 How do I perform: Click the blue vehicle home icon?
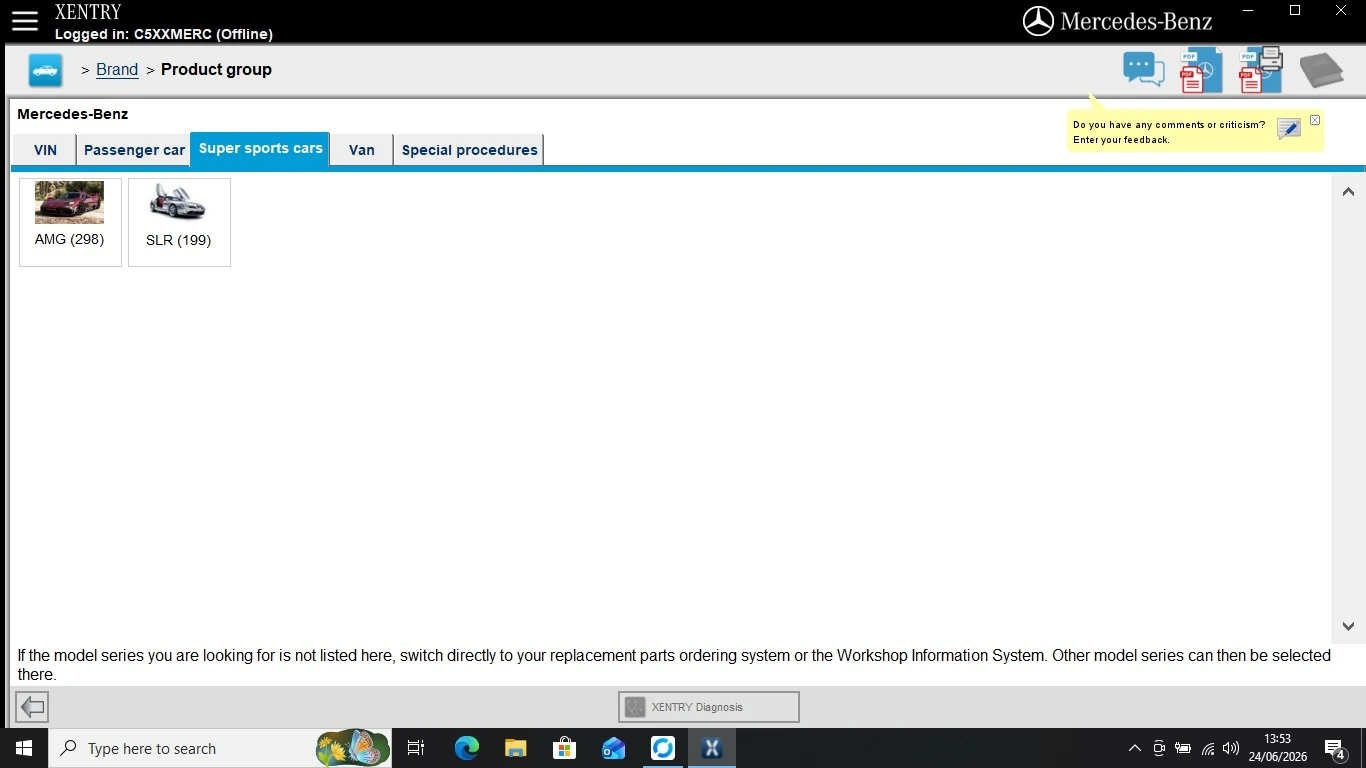click(x=45, y=70)
